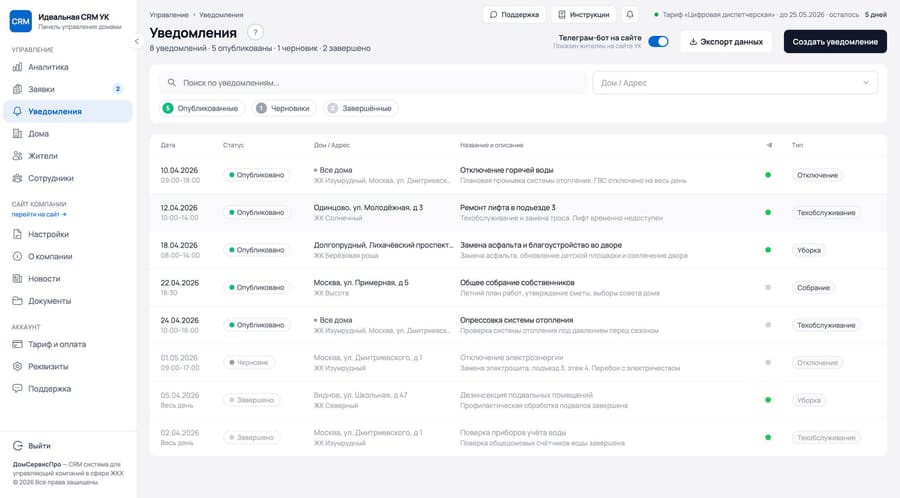Click grey Telegram dot for 'Общее собрание' row
Image resolution: width=900 pixels, height=498 pixels.
coord(768,287)
